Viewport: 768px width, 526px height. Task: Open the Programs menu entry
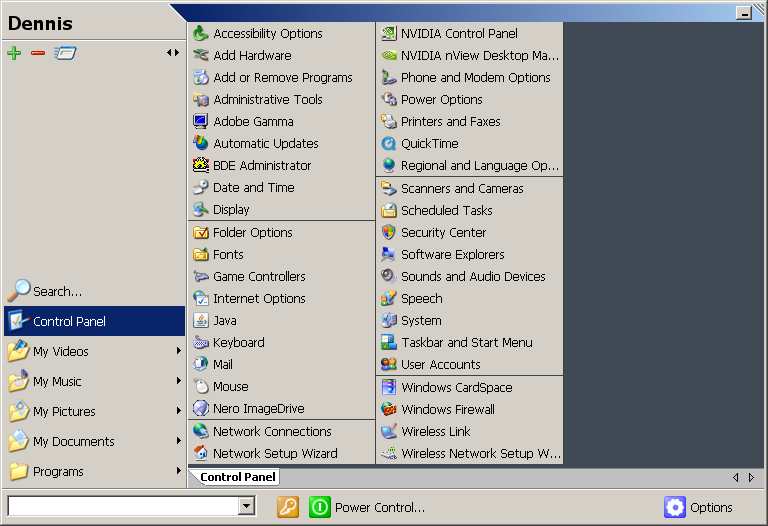pyautogui.click(x=95, y=471)
